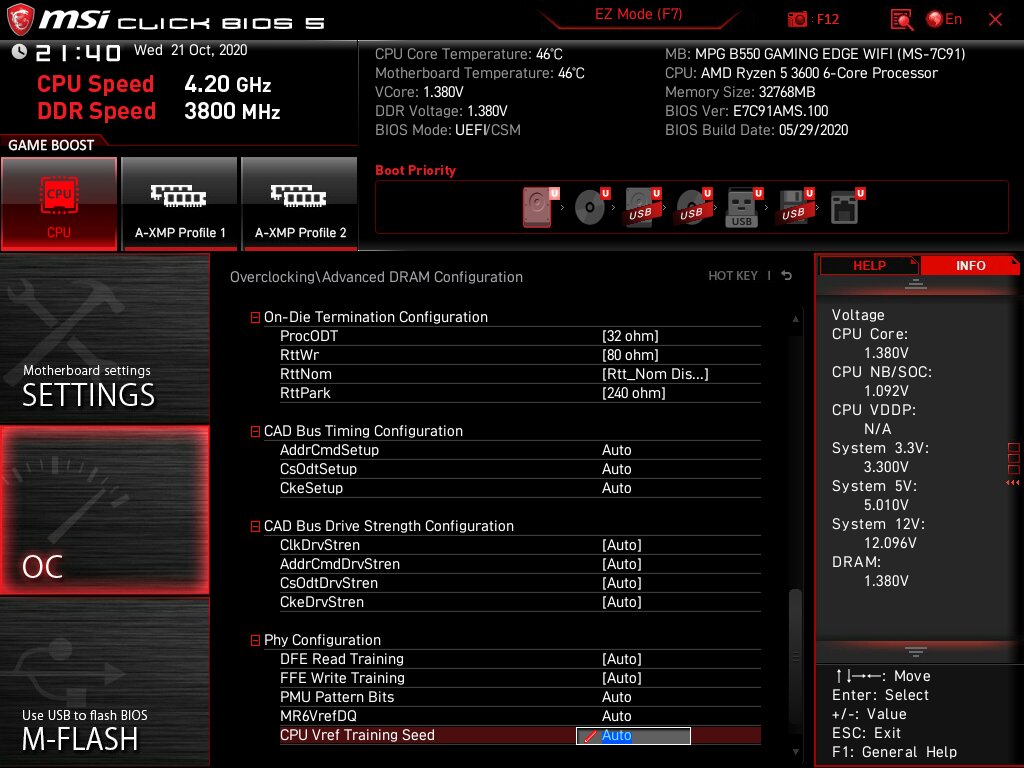Collapse CAD Bus Timing Configuration section
This screenshot has width=1024, height=768.
[255, 432]
